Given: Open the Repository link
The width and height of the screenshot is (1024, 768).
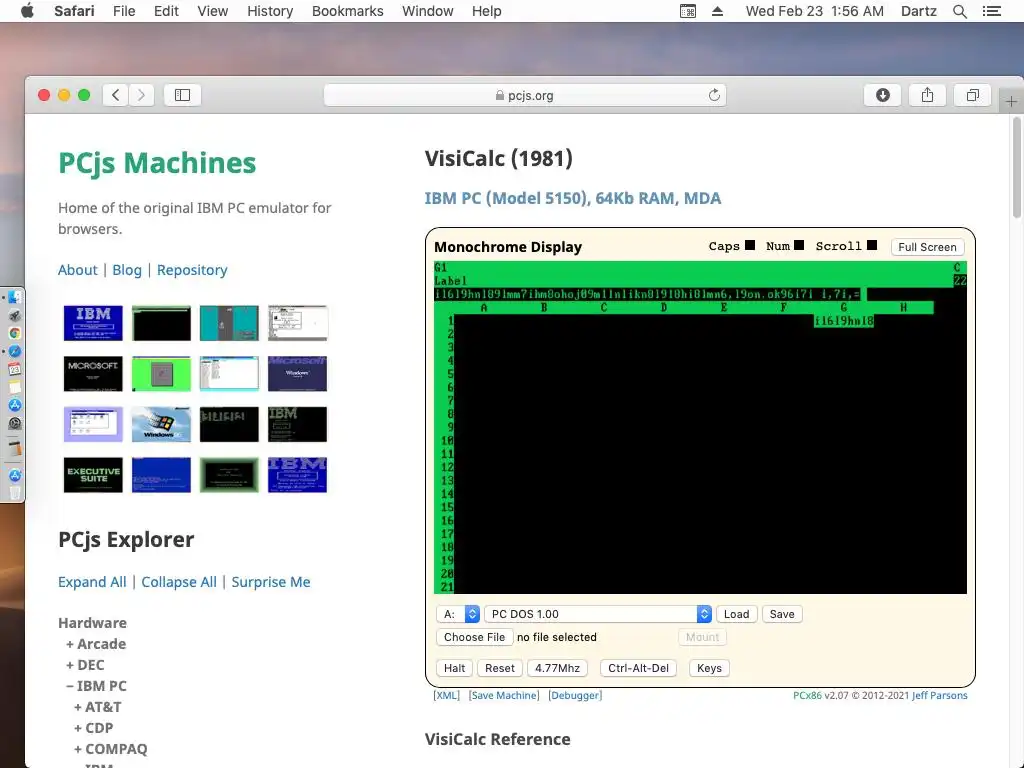Looking at the screenshot, I should 192,270.
